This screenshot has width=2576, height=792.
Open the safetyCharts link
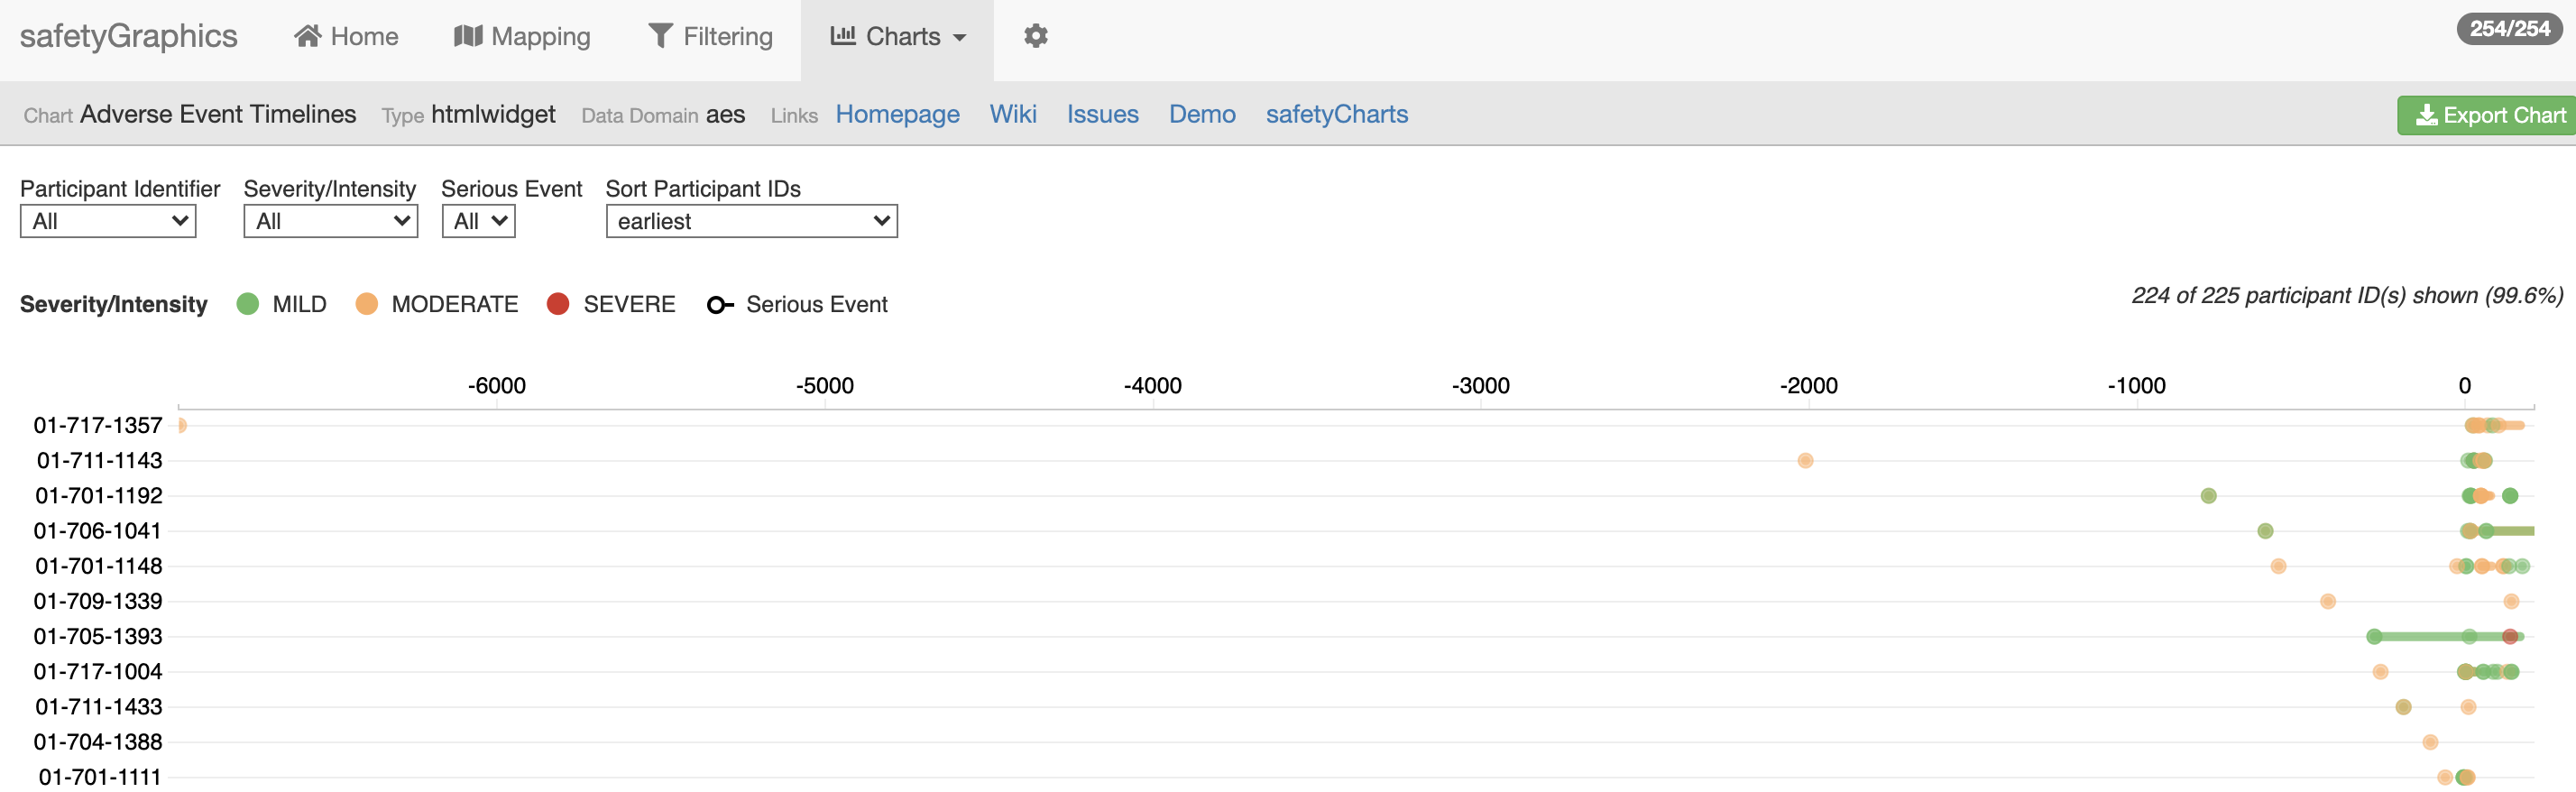tap(1336, 115)
